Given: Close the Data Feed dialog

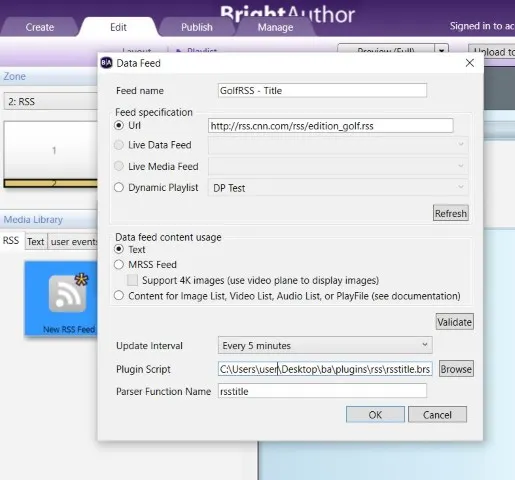Looking at the screenshot, I should (x=470, y=63).
